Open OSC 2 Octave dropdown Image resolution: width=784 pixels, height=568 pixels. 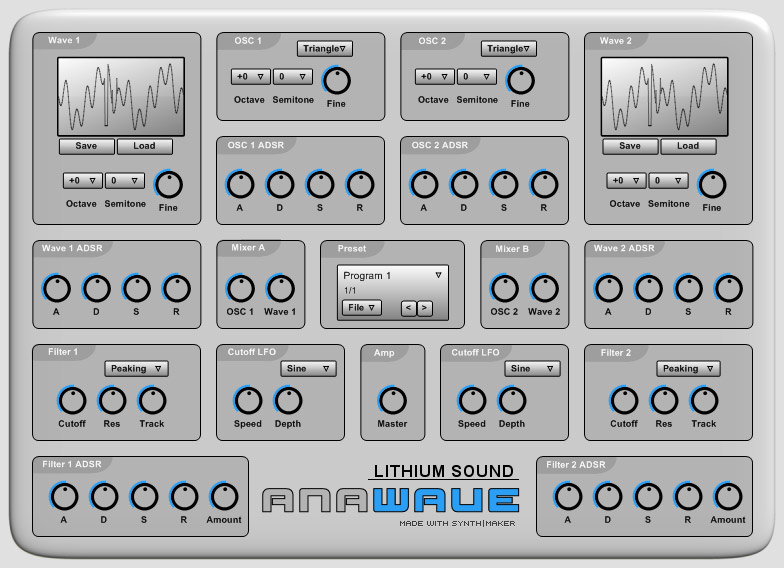pyautogui.click(x=434, y=76)
